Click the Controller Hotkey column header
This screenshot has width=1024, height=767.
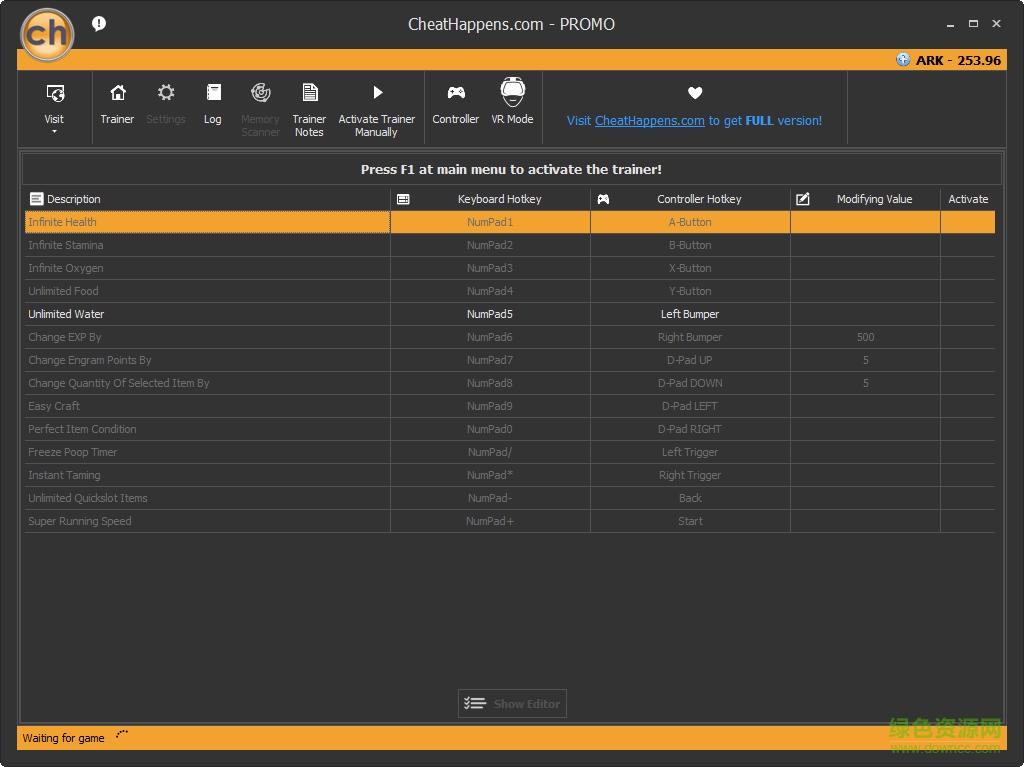point(699,199)
